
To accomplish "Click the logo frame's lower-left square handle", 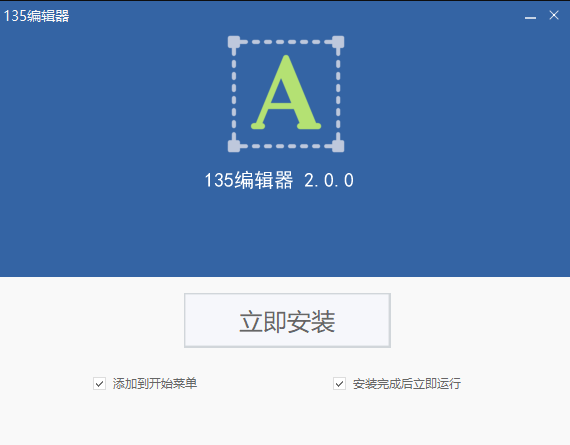I will 234,146.
